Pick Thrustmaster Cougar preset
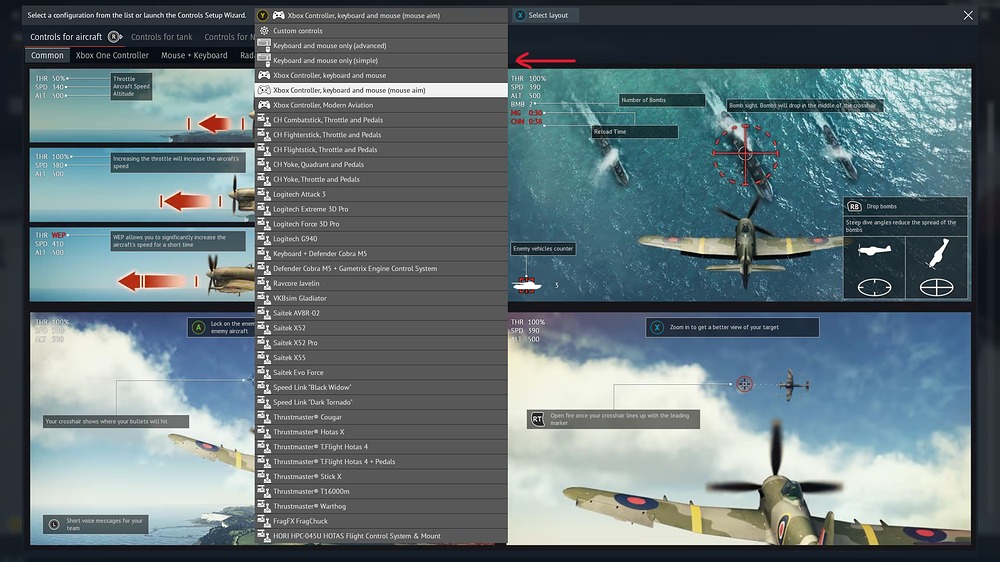 381,417
